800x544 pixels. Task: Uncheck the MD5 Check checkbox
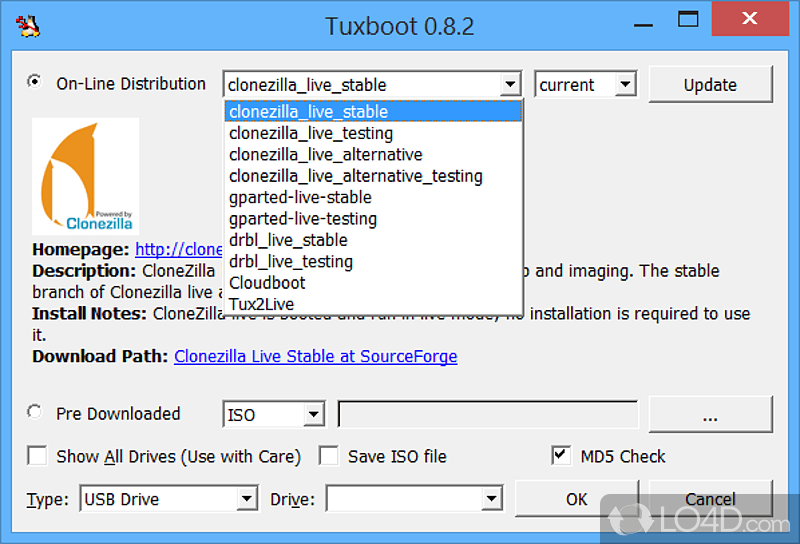tap(561, 456)
